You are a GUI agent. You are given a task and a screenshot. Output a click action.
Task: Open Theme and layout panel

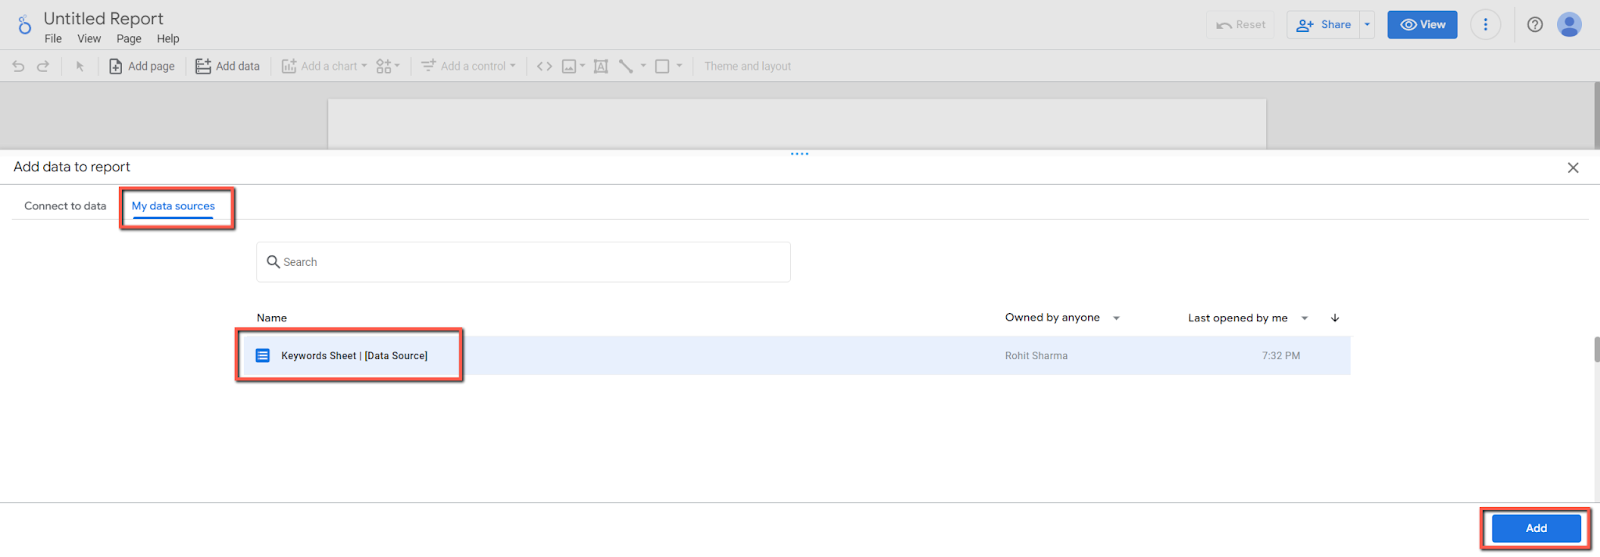tap(747, 66)
